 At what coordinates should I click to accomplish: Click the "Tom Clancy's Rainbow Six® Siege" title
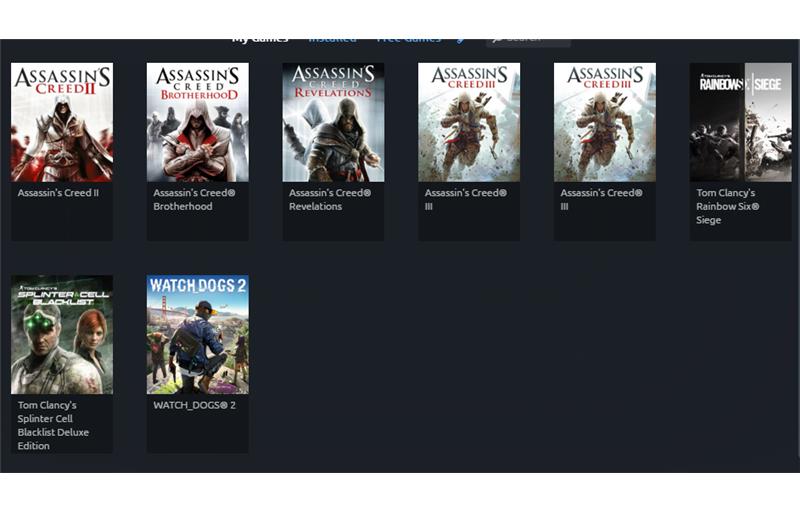point(728,206)
